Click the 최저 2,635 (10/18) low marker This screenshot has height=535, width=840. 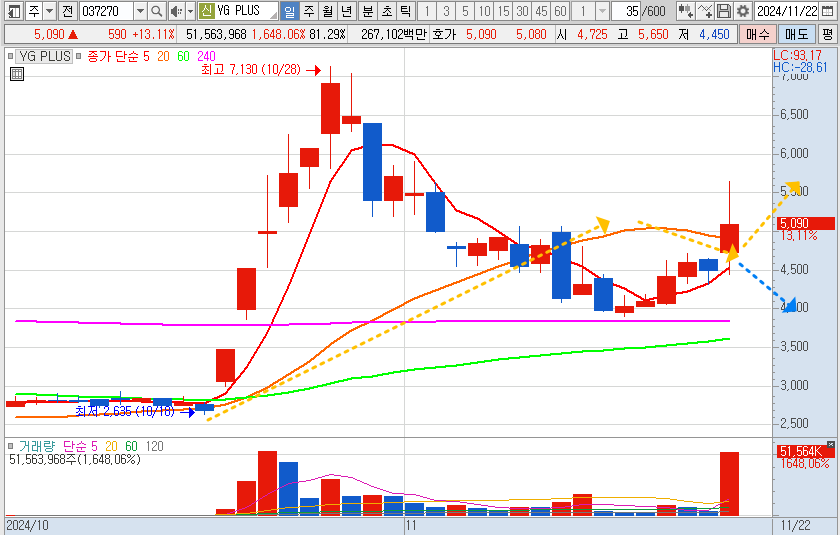click(125, 411)
